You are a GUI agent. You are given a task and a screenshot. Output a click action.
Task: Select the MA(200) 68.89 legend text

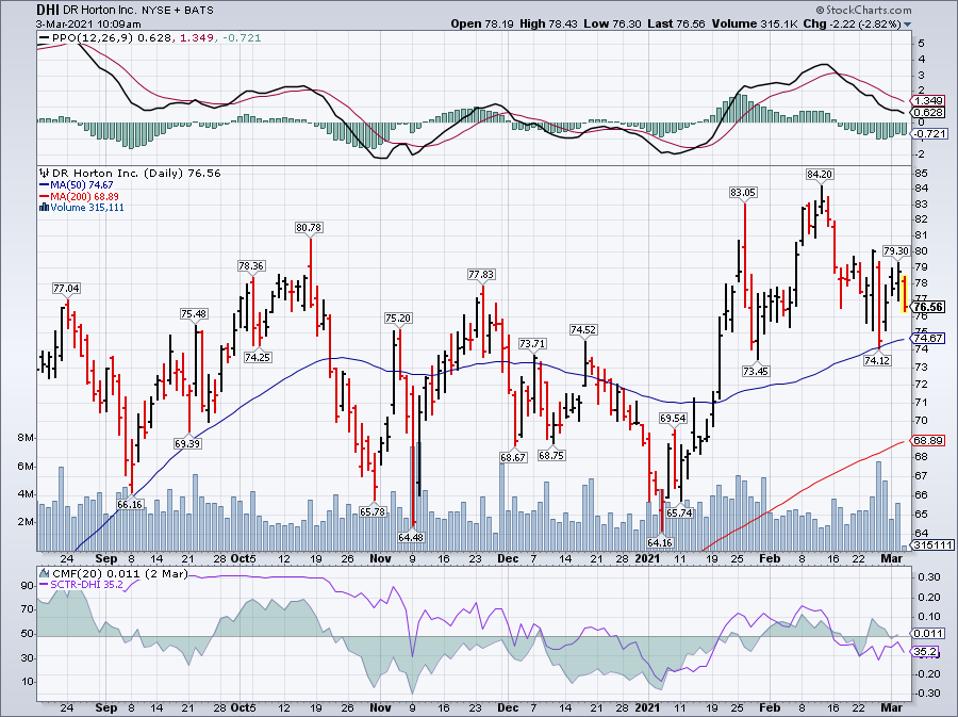coord(84,197)
